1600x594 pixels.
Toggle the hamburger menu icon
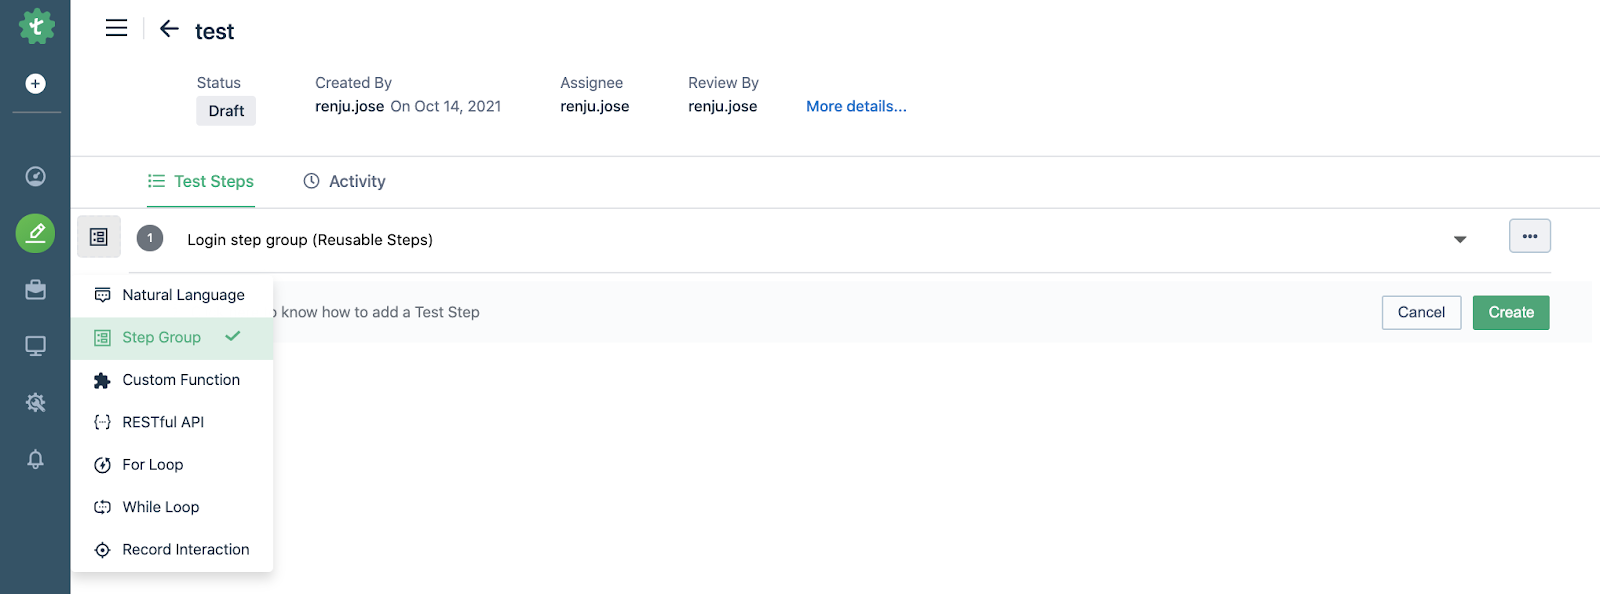pos(116,28)
